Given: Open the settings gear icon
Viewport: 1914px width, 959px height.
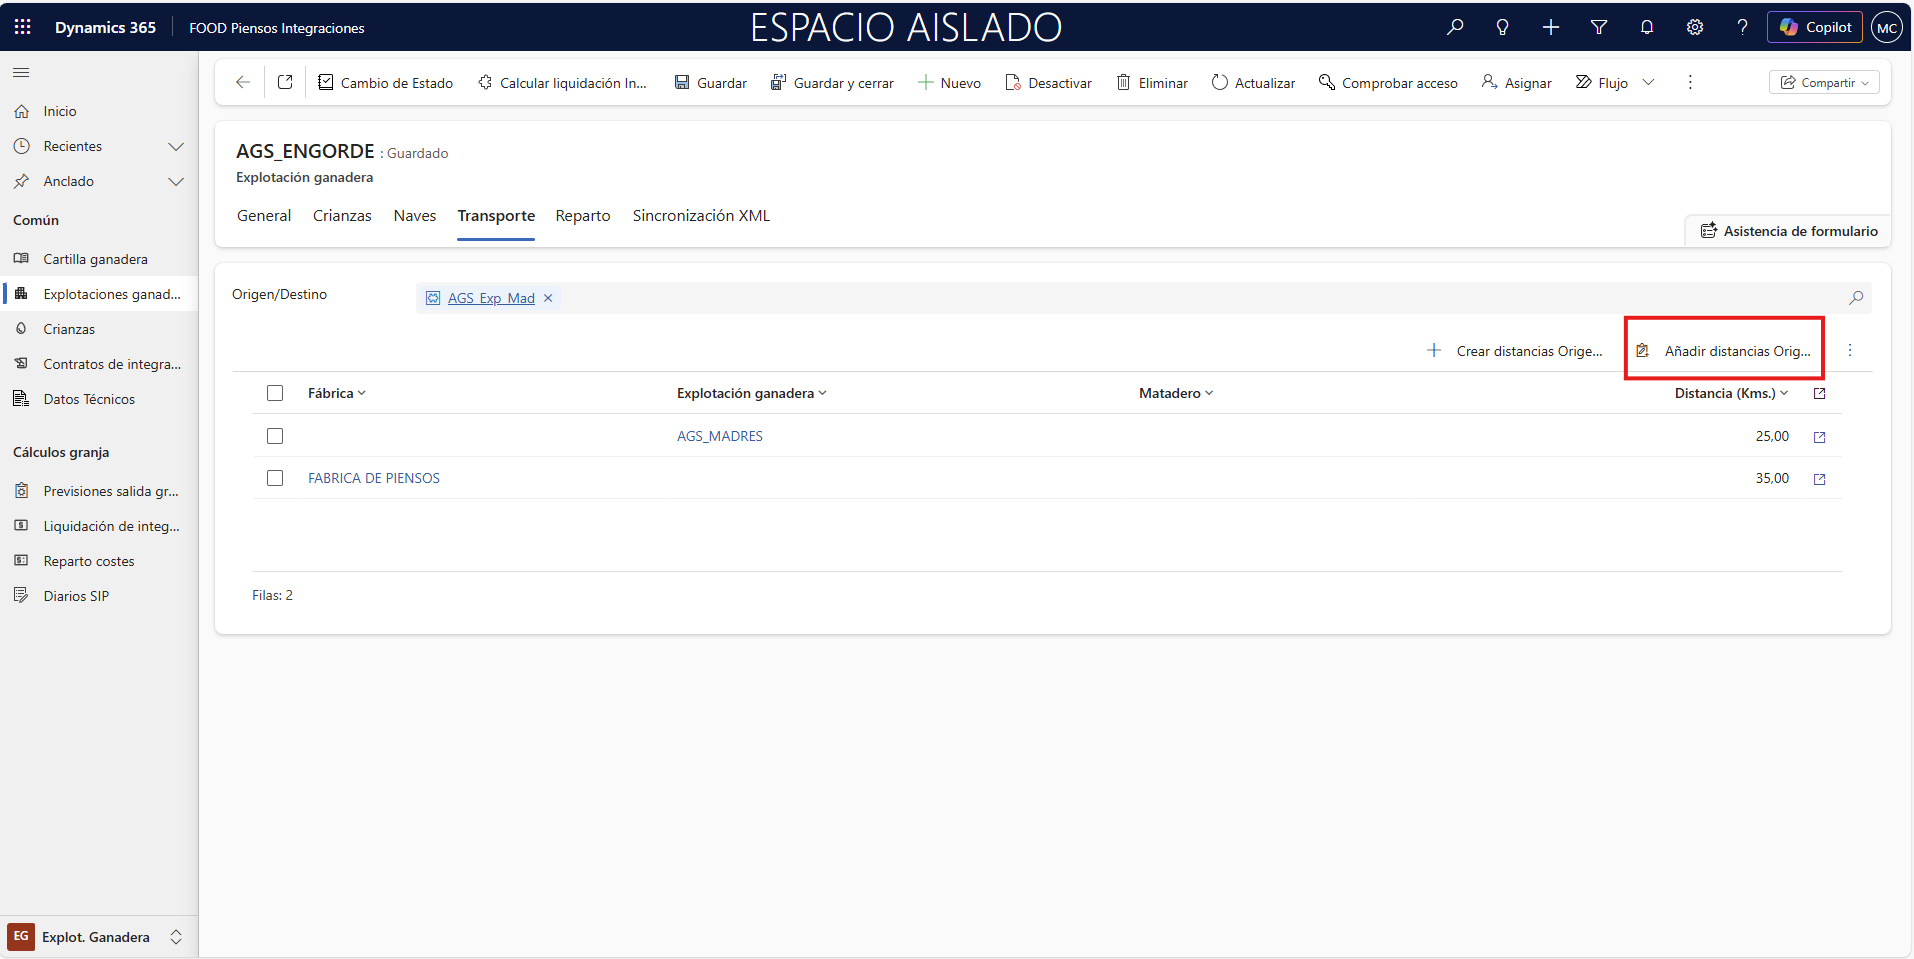Looking at the screenshot, I should tap(1694, 27).
